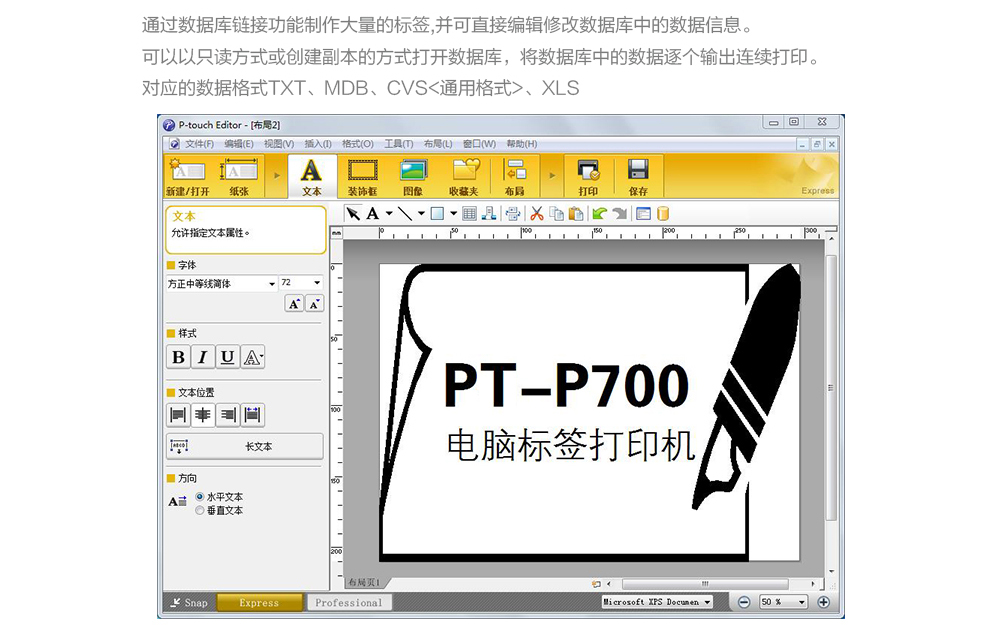The height and width of the screenshot is (625, 990).
Task: Increase font size with larger A button
Action: pos(294,304)
